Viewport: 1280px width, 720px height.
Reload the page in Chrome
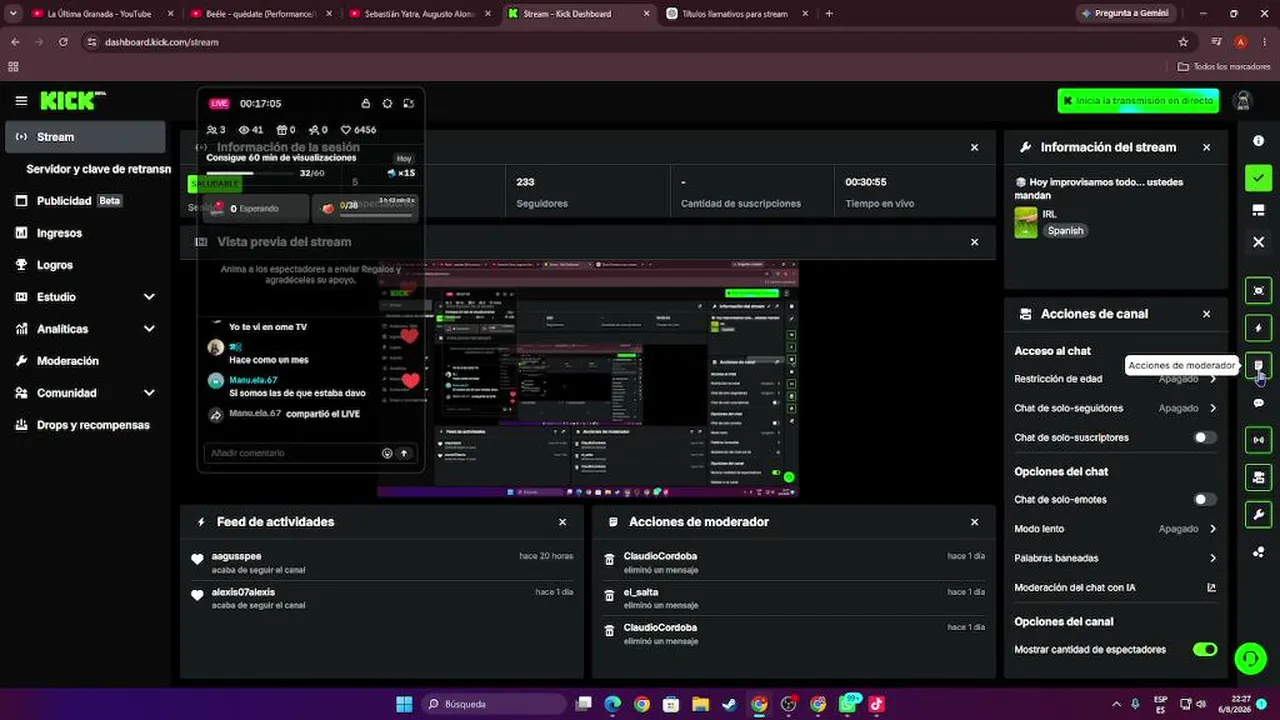pyautogui.click(x=63, y=42)
